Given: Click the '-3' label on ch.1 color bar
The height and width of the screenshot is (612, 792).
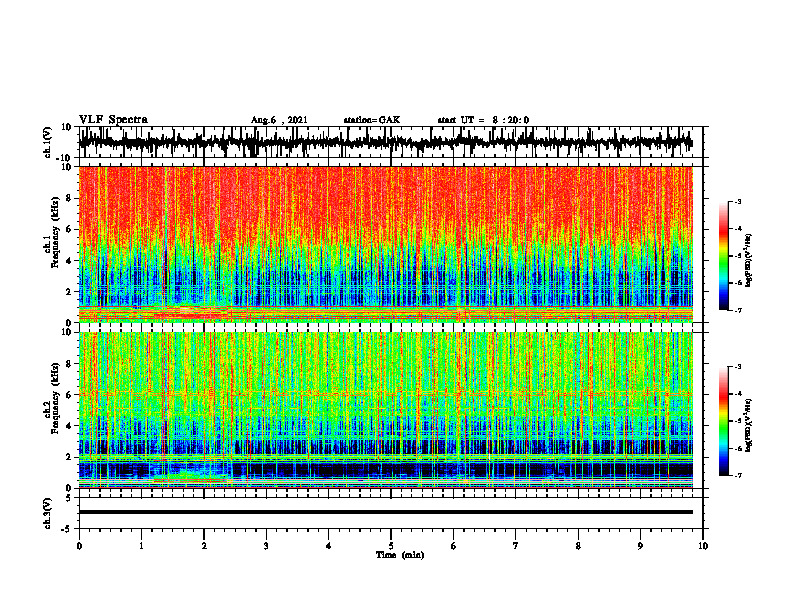Looking at the screenshot, I should pyautogui.click(x=737, y=201).
